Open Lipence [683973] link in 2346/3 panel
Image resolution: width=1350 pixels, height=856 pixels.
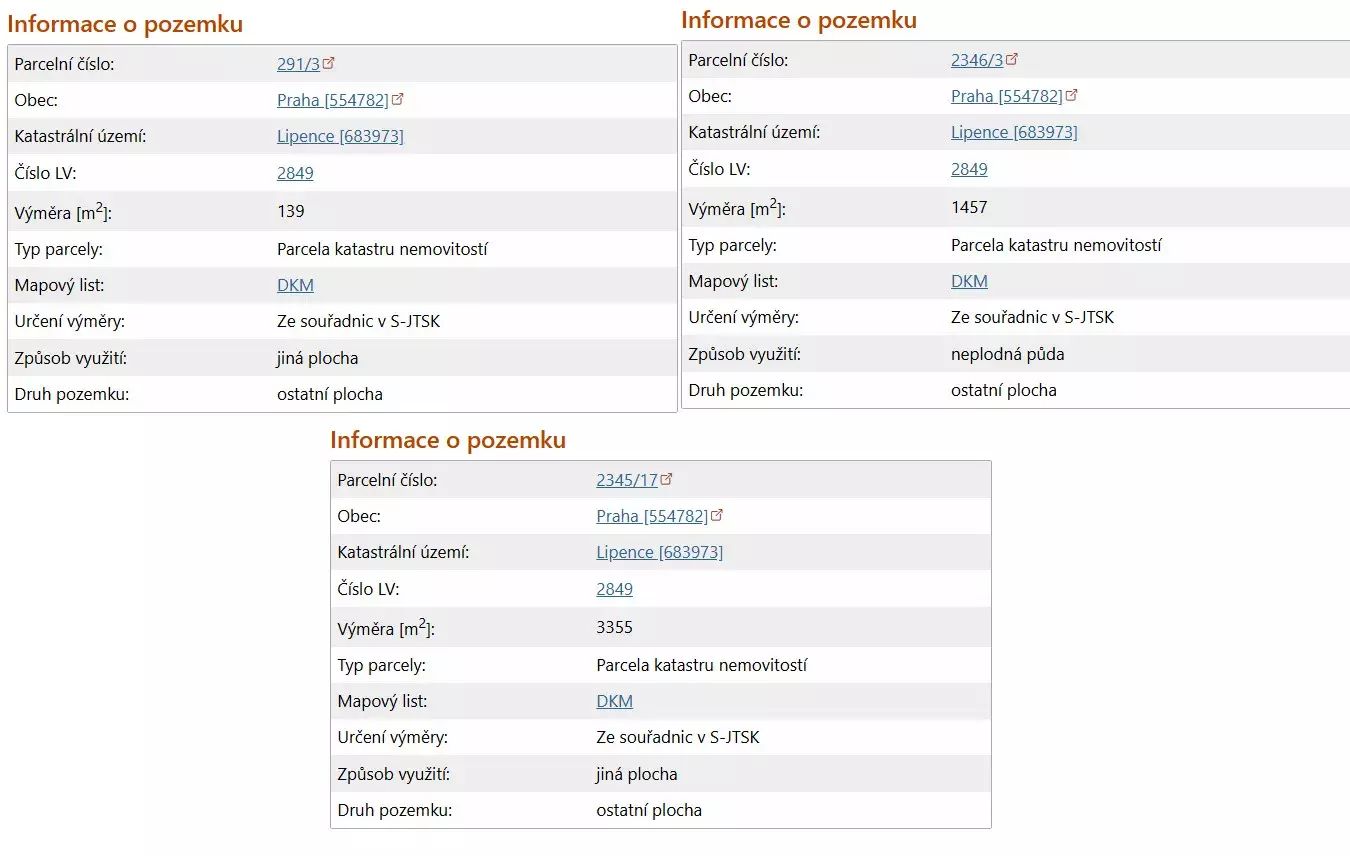tap(1014, 132)
